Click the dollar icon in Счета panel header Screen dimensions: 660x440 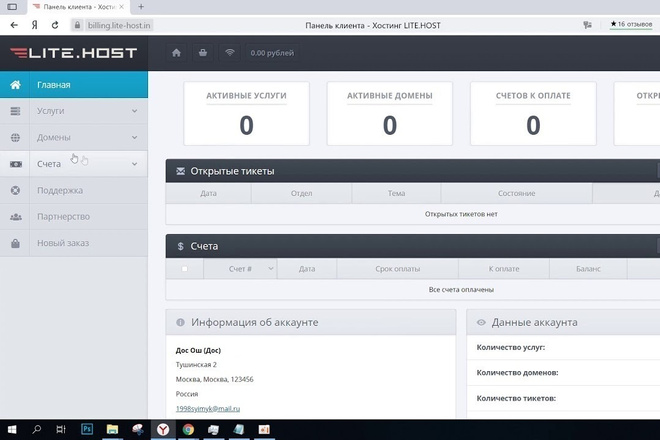click(181, 246)
